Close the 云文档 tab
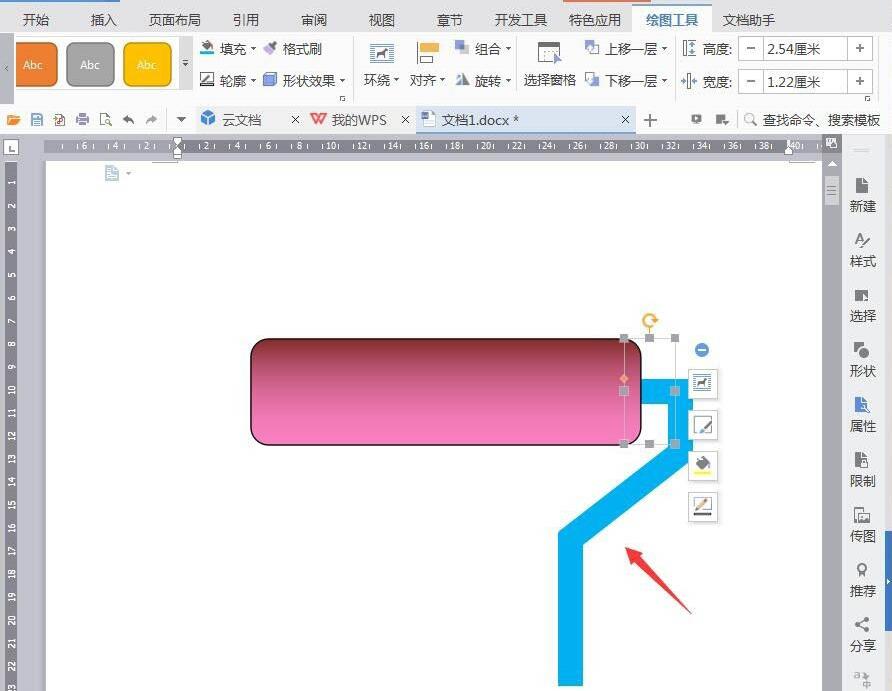Viewport: 892px width, 691px height. (295, 119)
